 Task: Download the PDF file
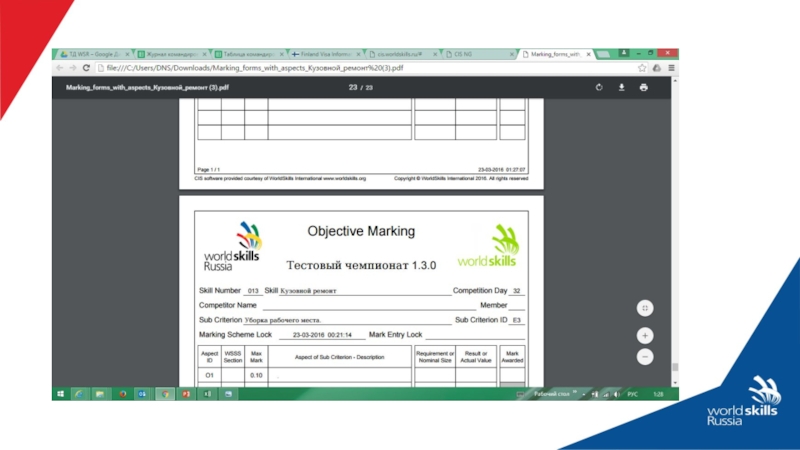pos(621,88)
